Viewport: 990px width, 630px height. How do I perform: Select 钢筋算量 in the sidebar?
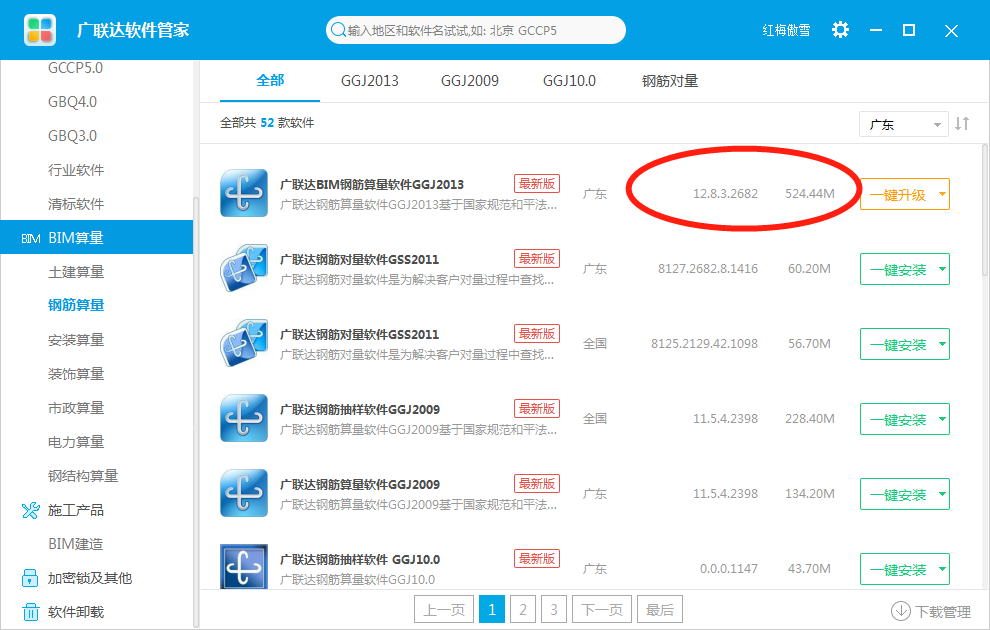click(x=76, y=305)
